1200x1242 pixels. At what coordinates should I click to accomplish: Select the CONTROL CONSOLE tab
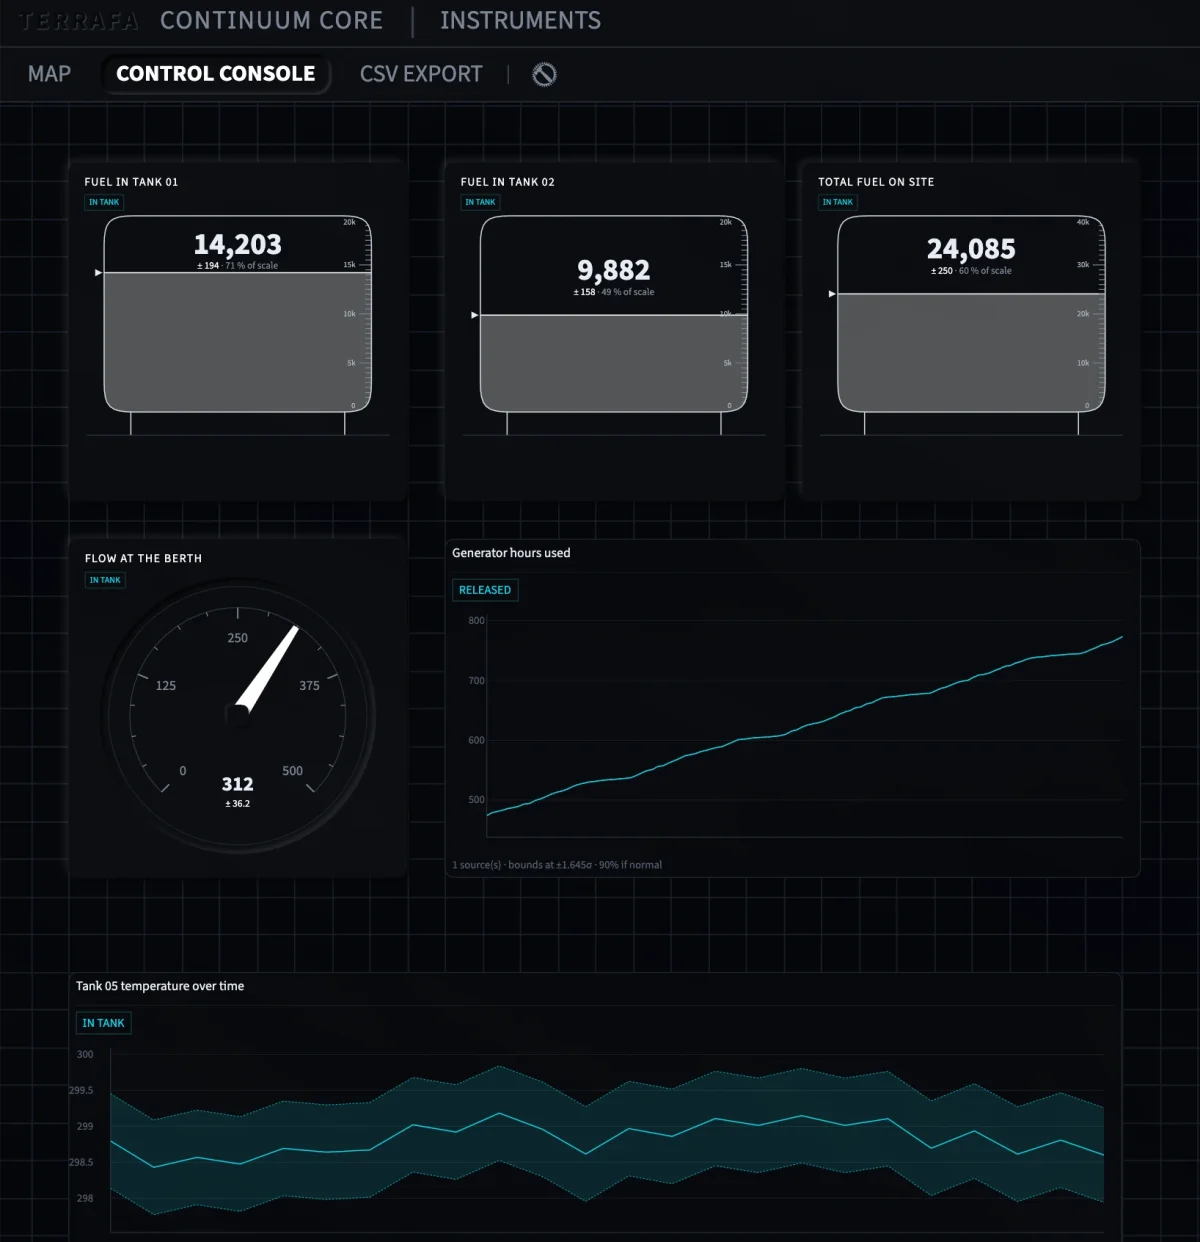tap(215, 74)
